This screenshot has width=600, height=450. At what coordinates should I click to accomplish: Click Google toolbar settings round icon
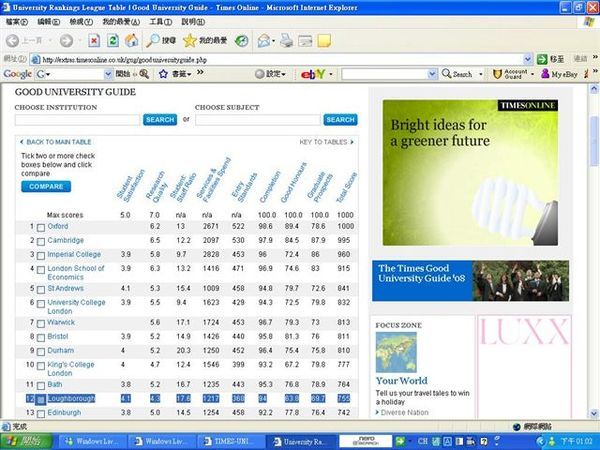259,74
